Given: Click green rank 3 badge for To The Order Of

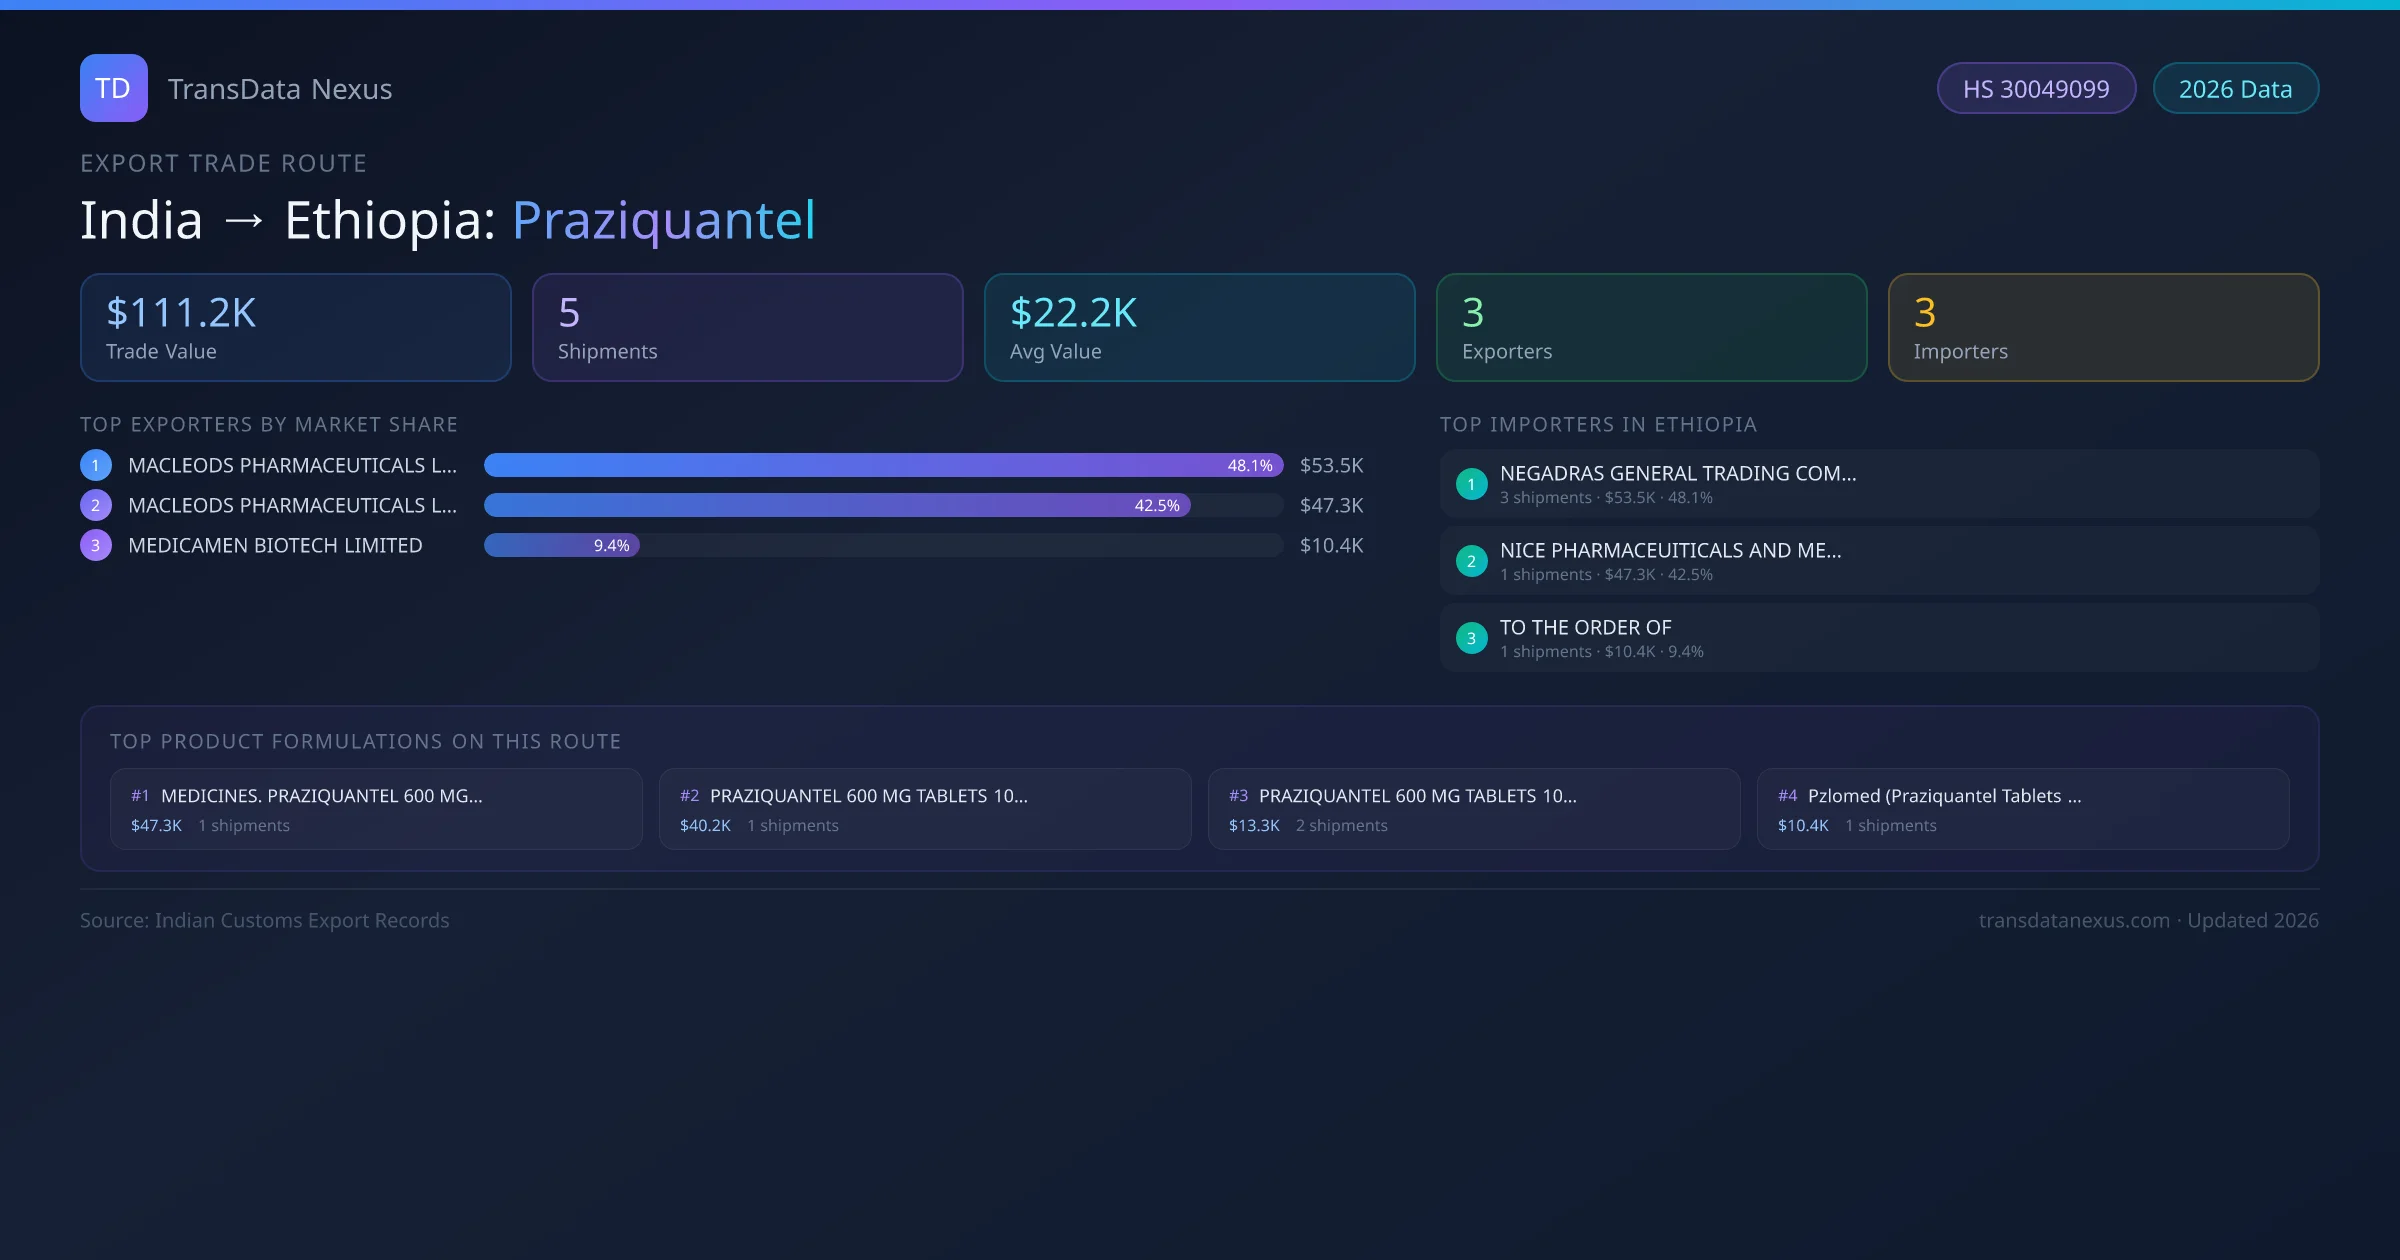Looking at the screenshot, I should (x=1471, y=638).
